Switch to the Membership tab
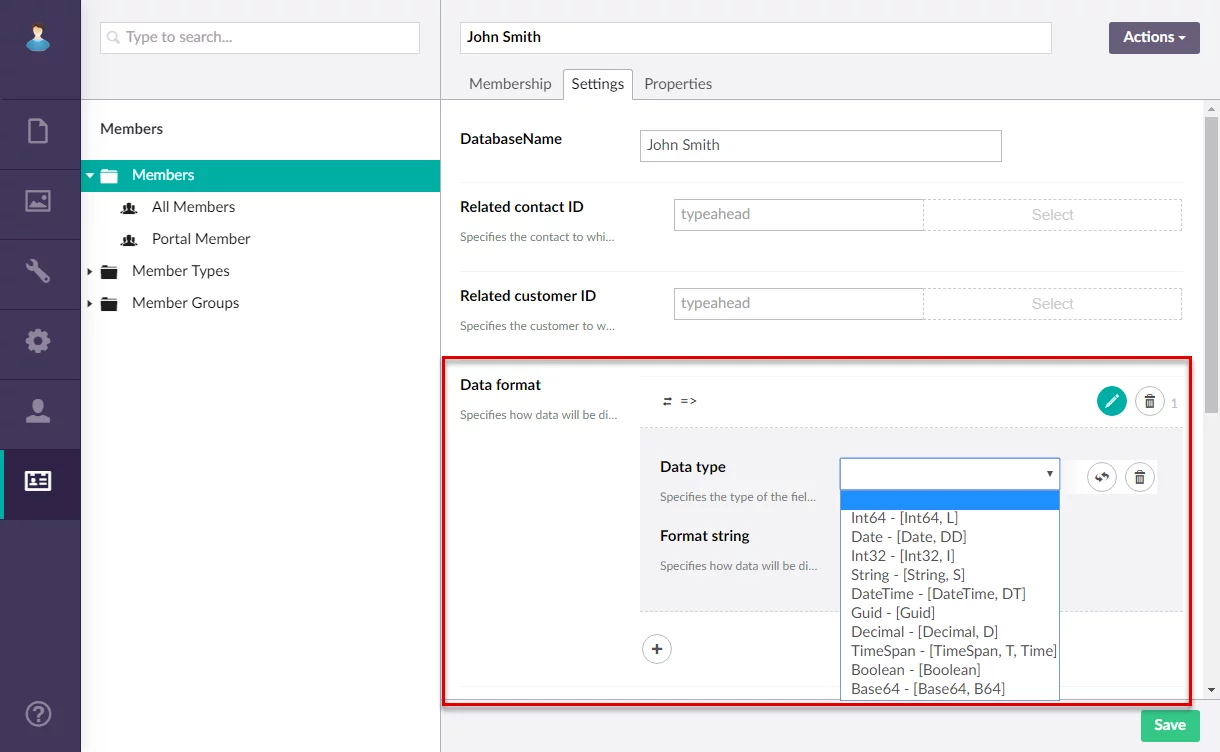Viewport: 1220px width, 752px height. point(510,84)
